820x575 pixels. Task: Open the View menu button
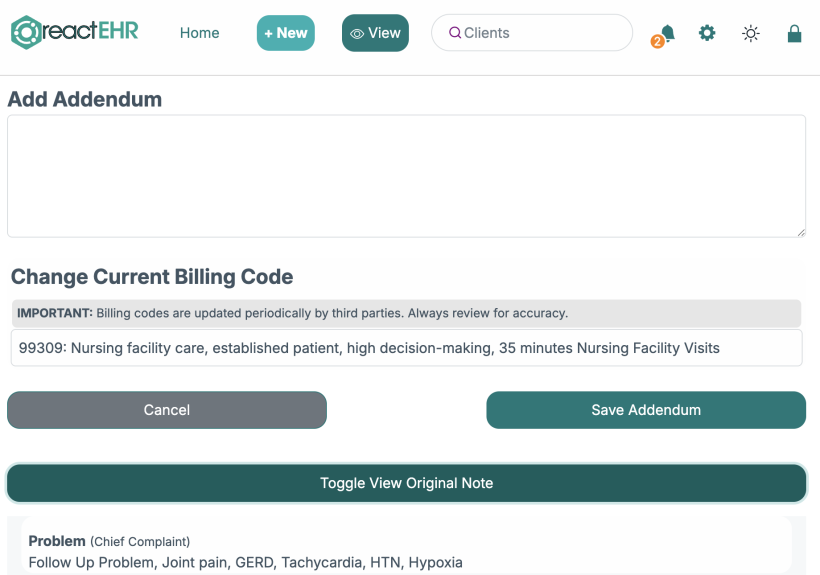coord(375,33)
